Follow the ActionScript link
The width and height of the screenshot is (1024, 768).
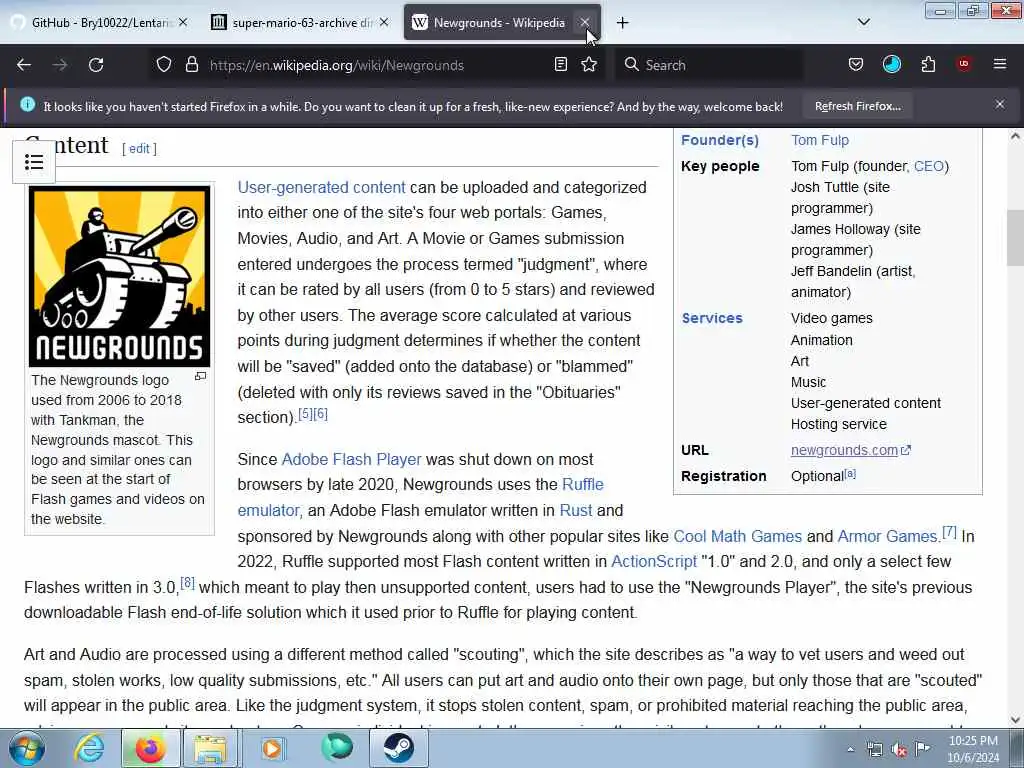(654, 562)
